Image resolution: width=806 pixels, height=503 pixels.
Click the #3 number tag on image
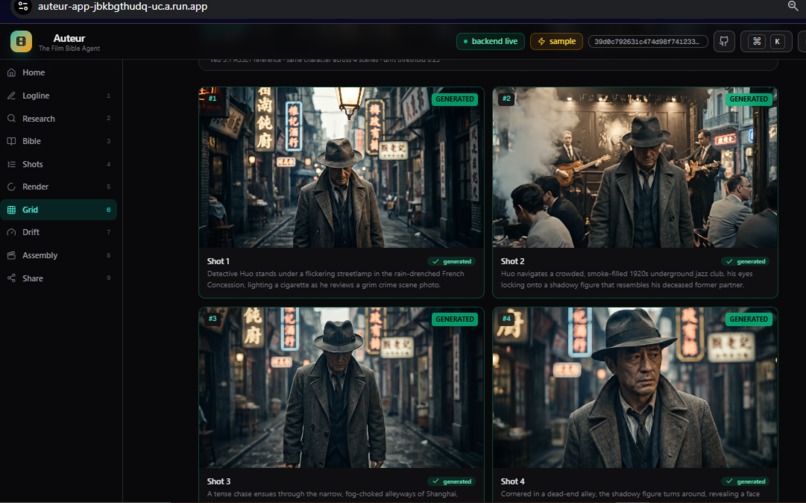(212, 319)
